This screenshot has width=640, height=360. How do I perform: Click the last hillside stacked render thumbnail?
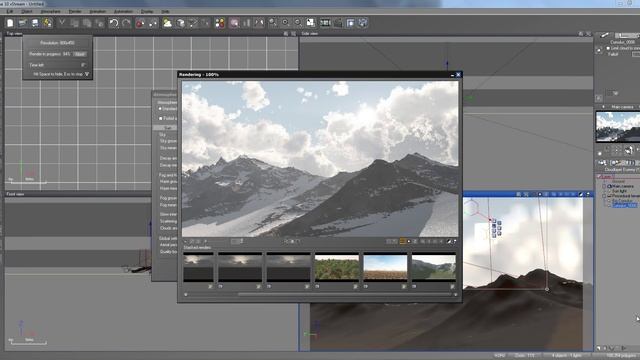[434, 267]
